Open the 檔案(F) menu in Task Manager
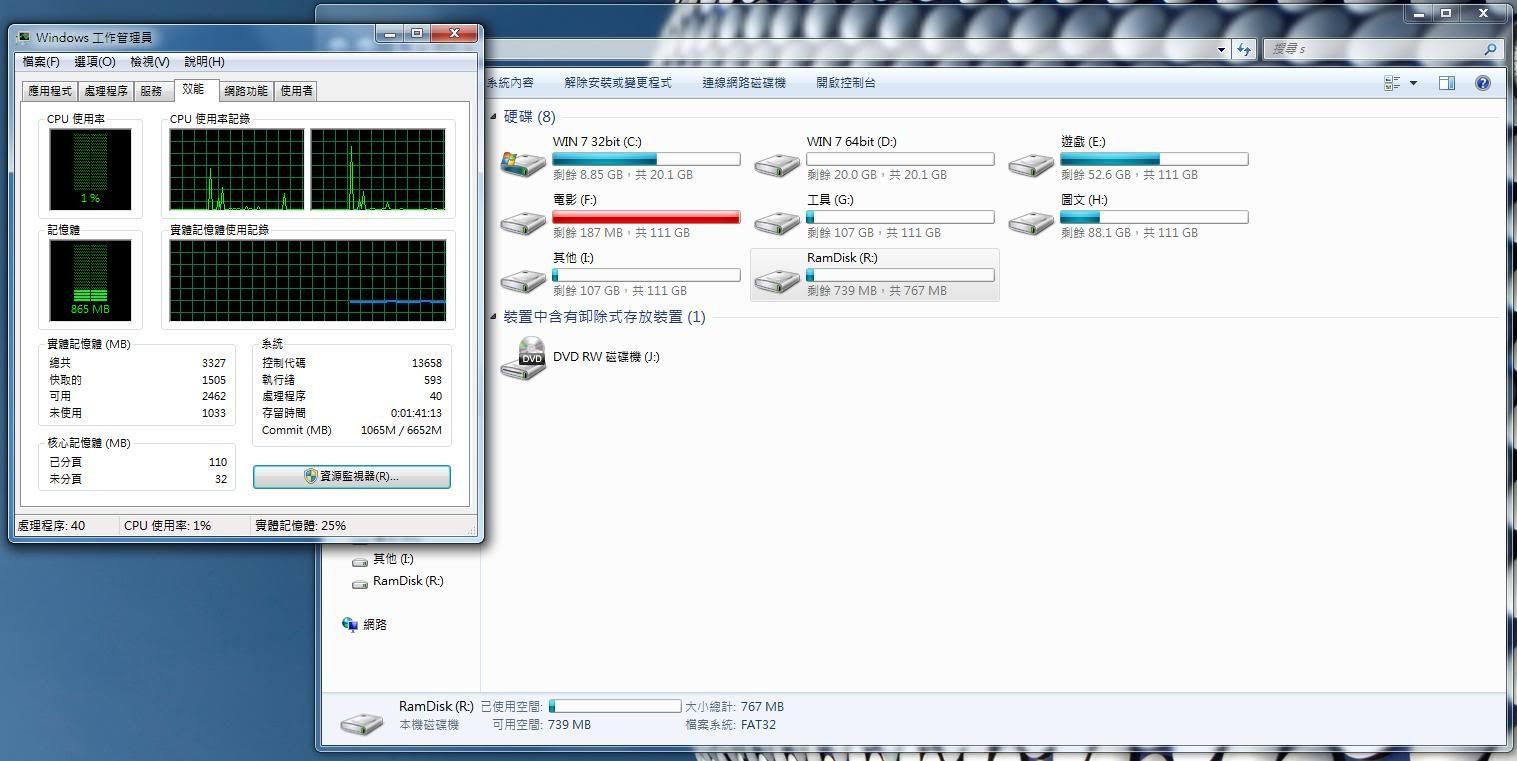Screen dimensions: 1517x761 pyautogui.click(x=41, y=62)
